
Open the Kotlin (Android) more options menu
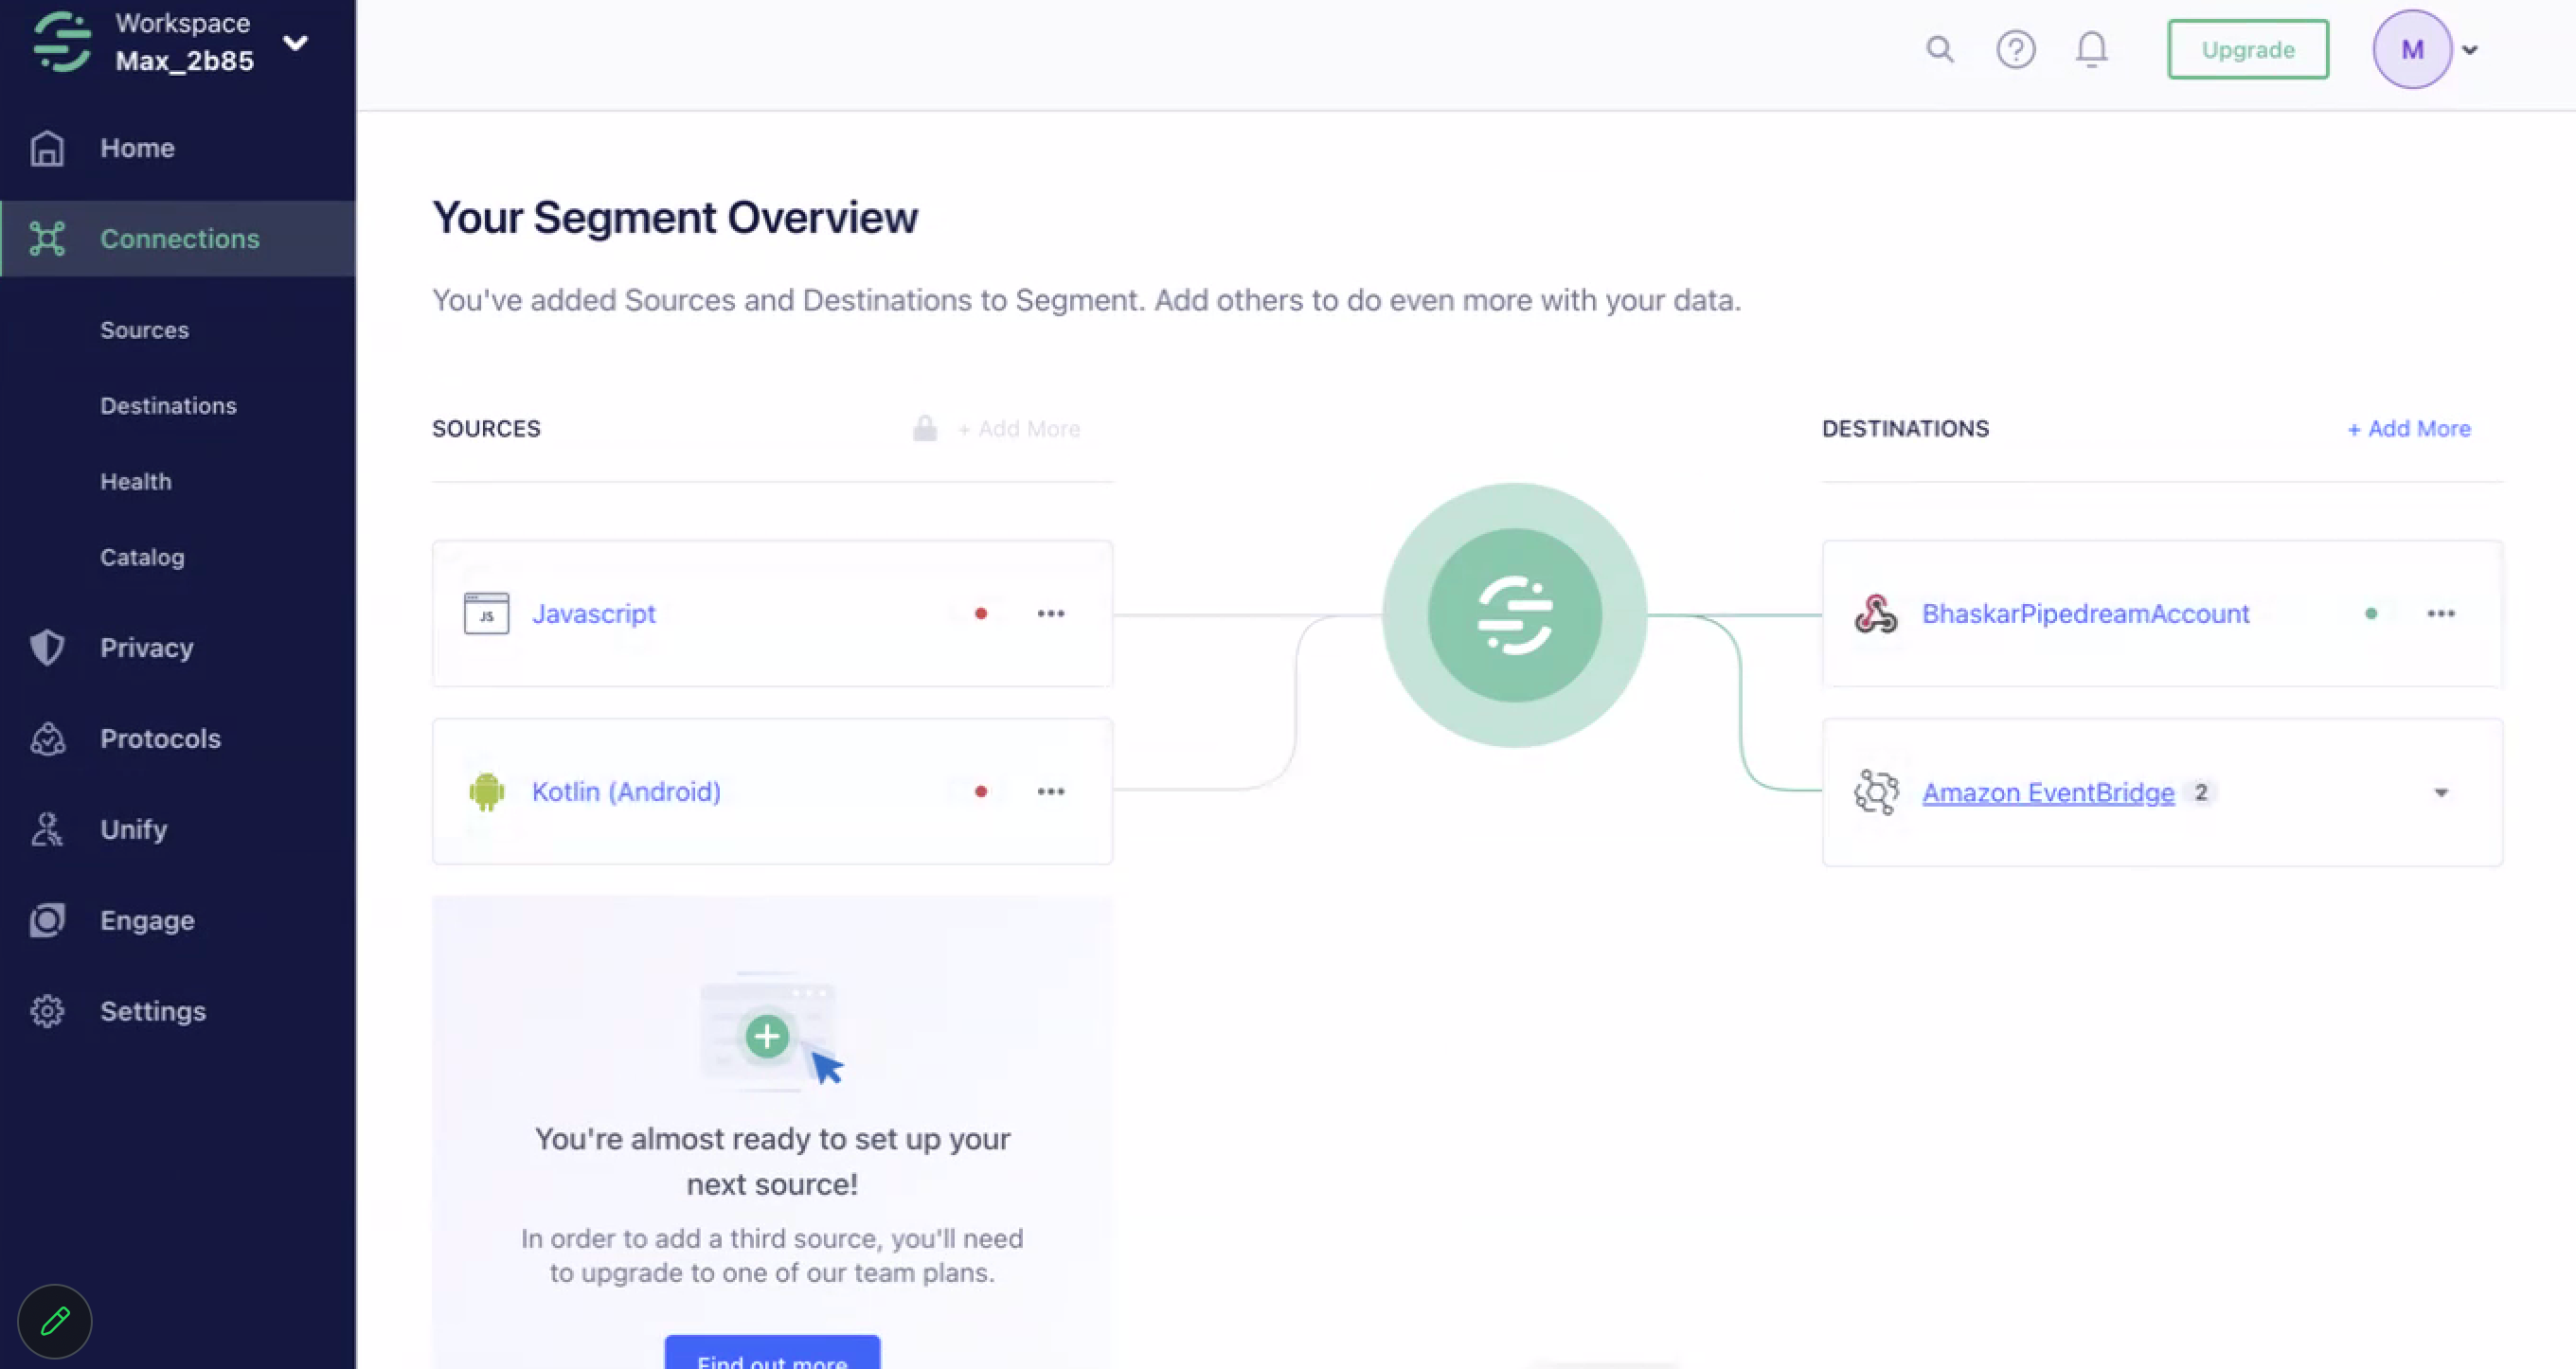(1050, 791)
